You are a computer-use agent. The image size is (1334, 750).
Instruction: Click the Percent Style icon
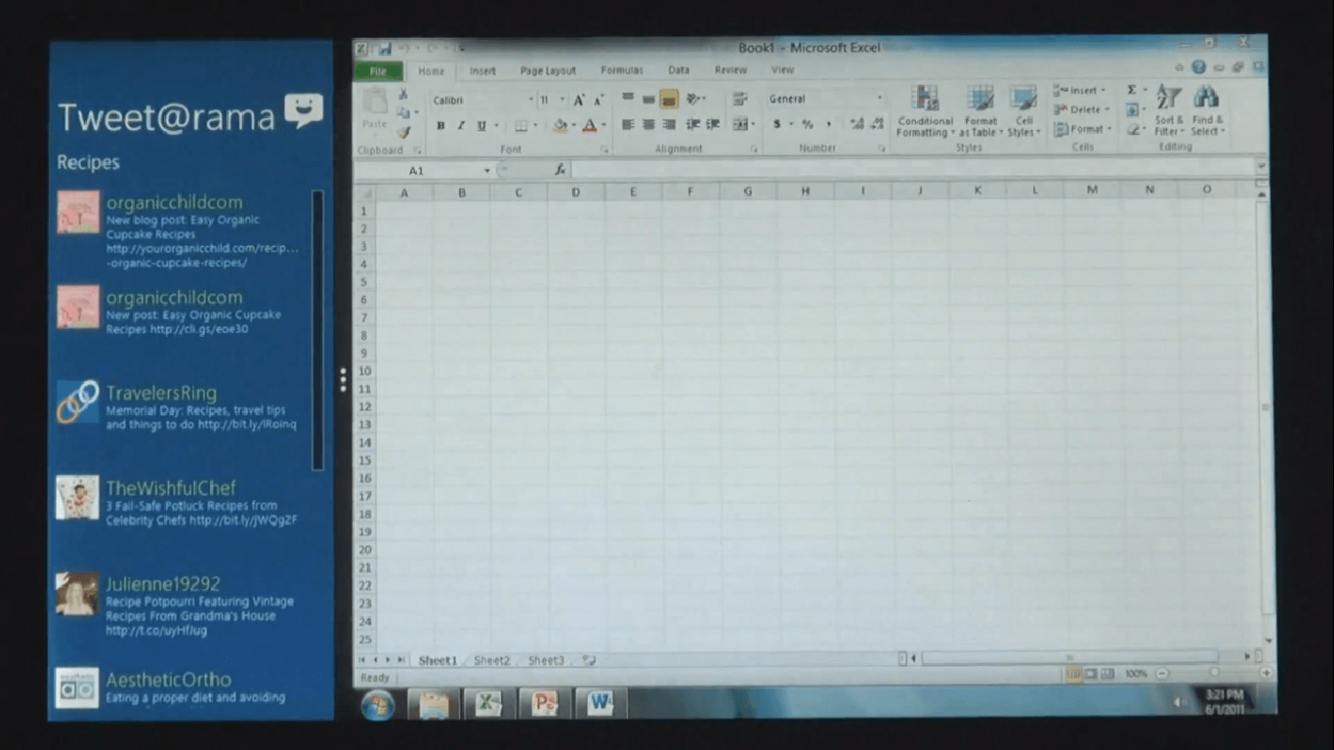807,125
